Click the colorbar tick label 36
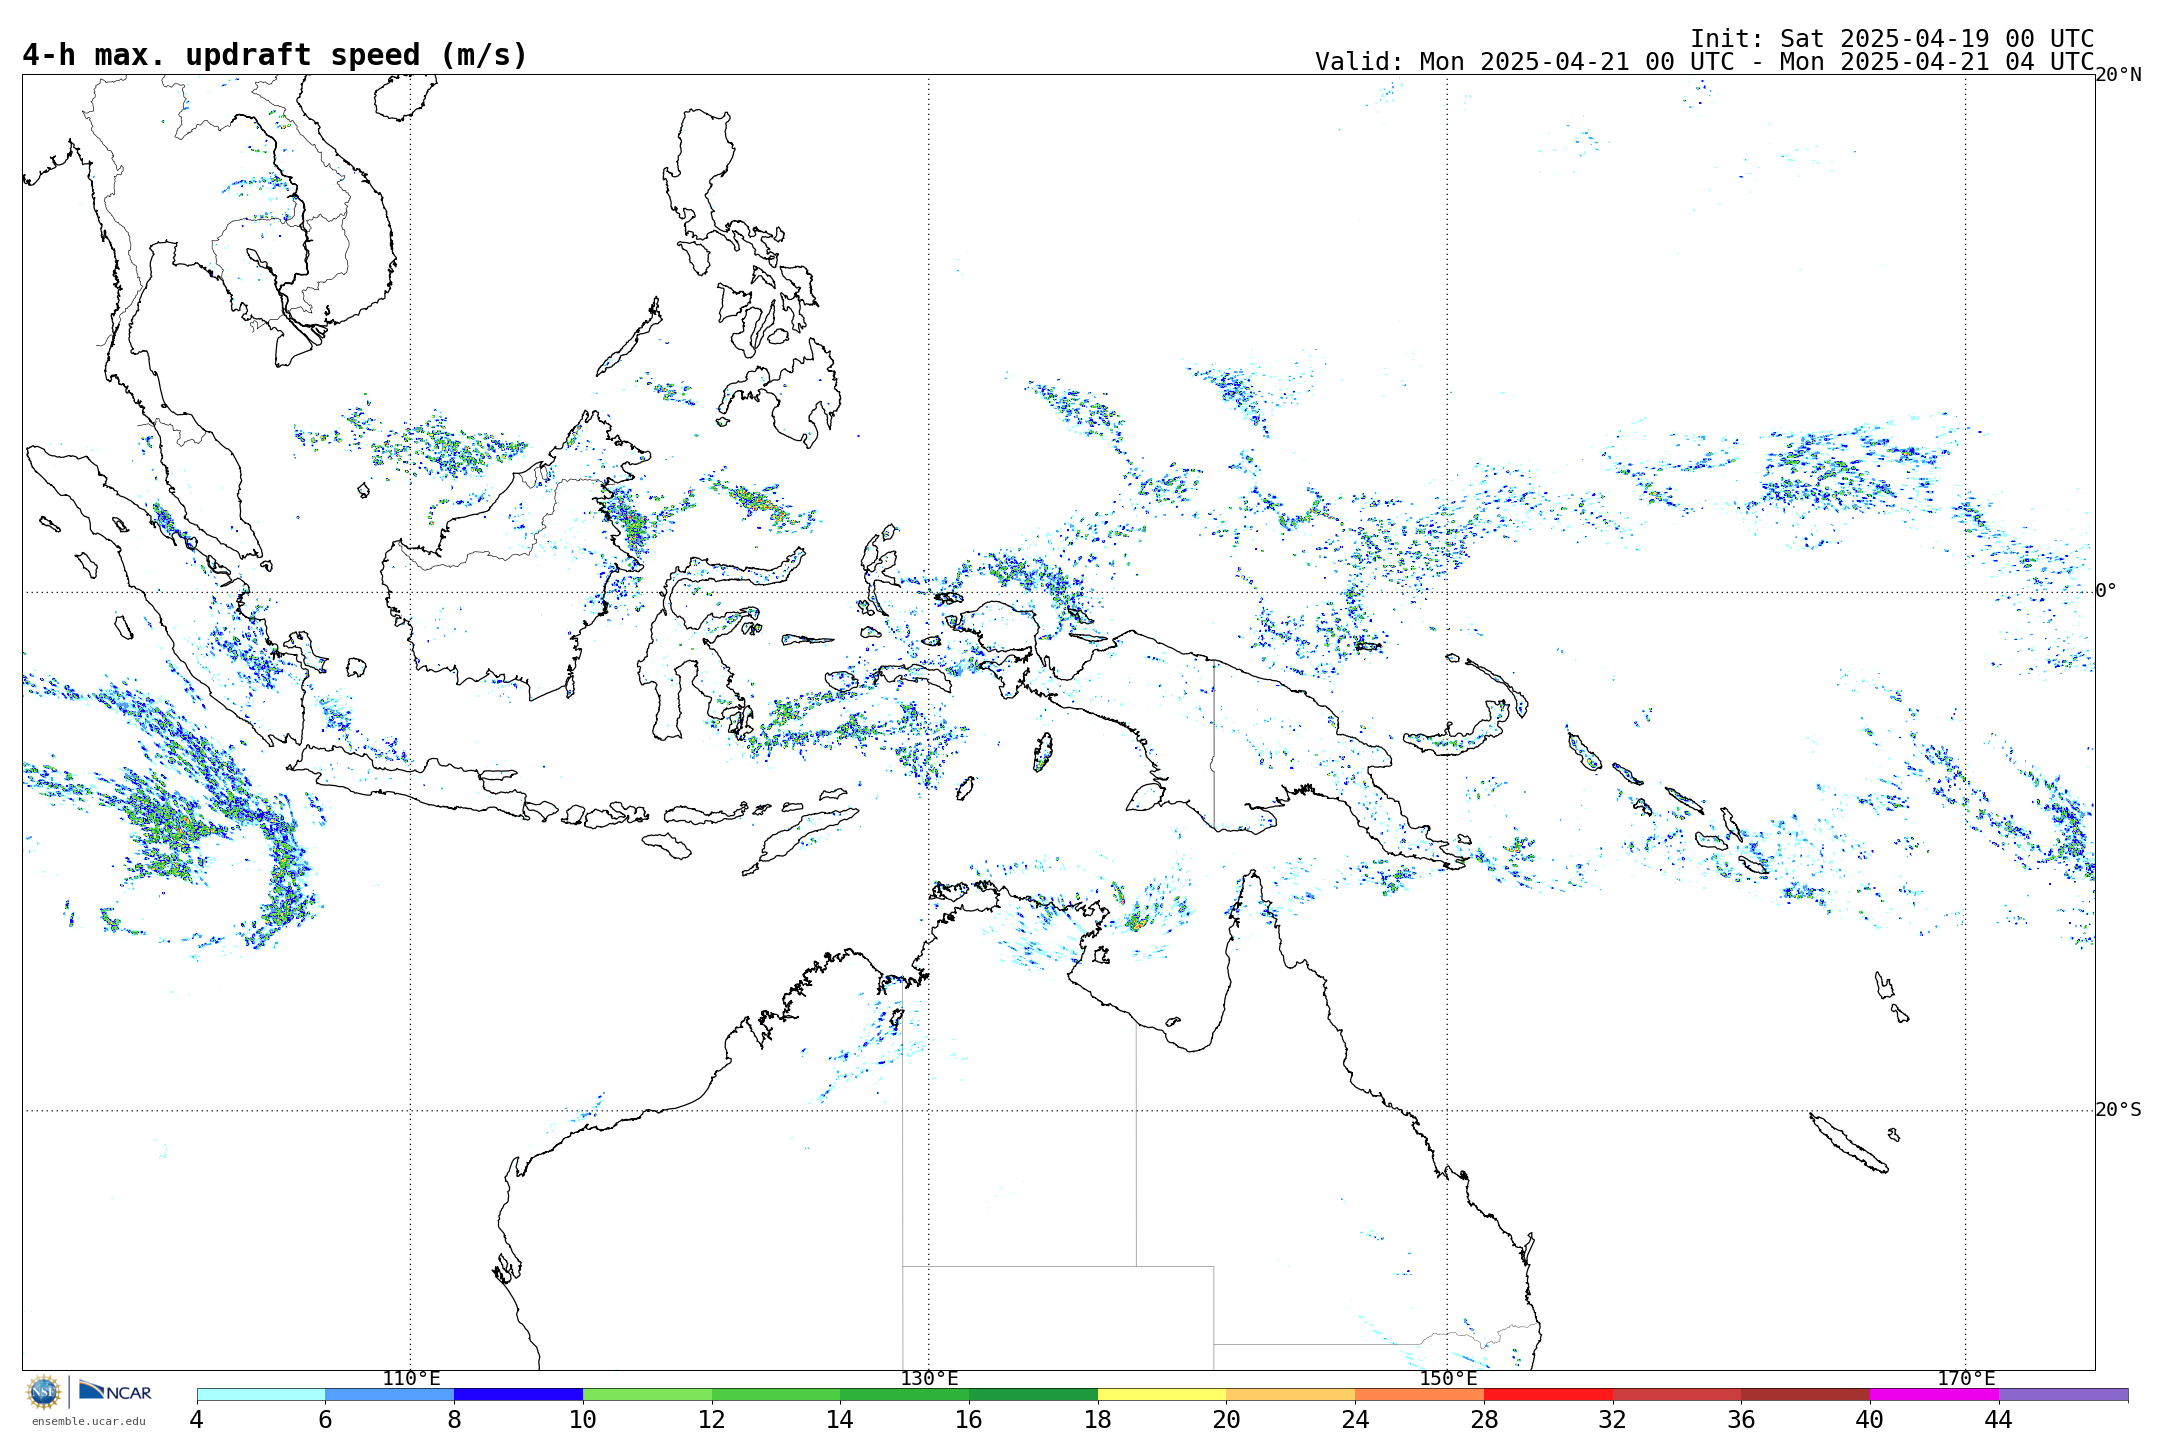The image size is (2160, 1433). click(x=1741, y=1420)
